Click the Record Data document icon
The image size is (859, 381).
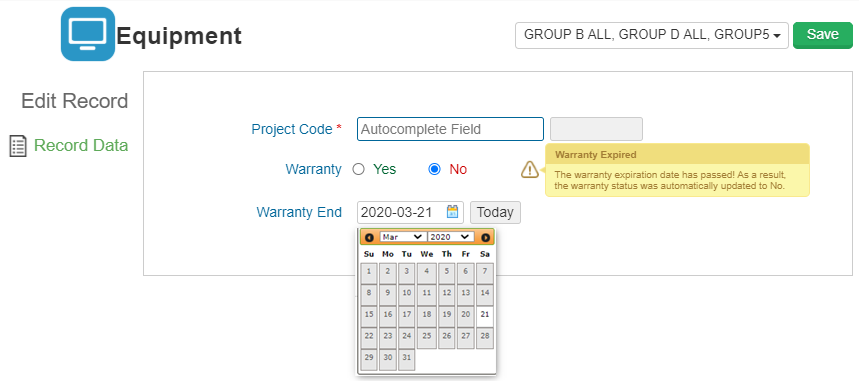click(18, 146)
